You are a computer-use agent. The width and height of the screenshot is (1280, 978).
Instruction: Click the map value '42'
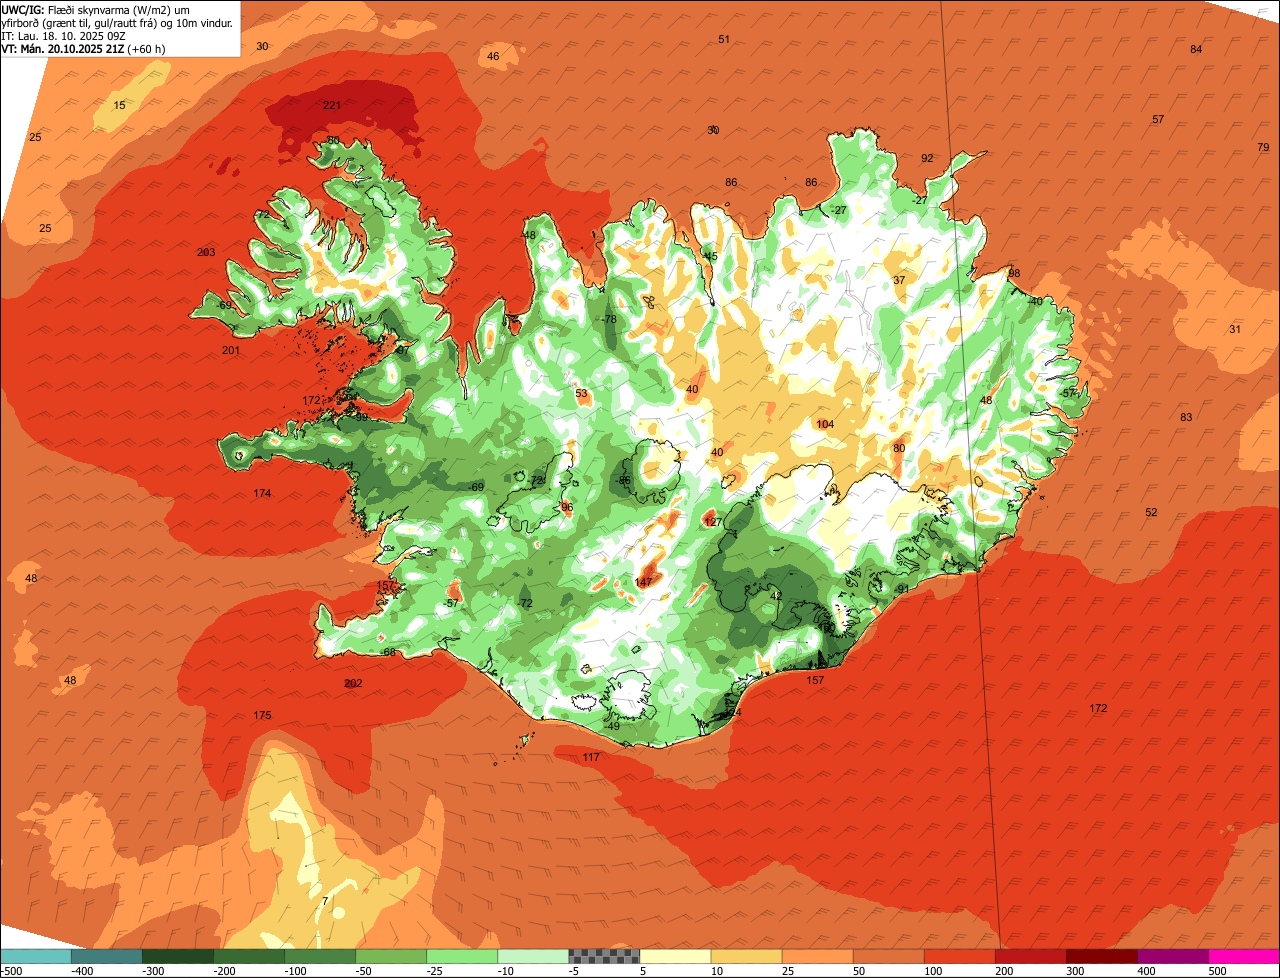pyautogui.click(x=775, y=596)
